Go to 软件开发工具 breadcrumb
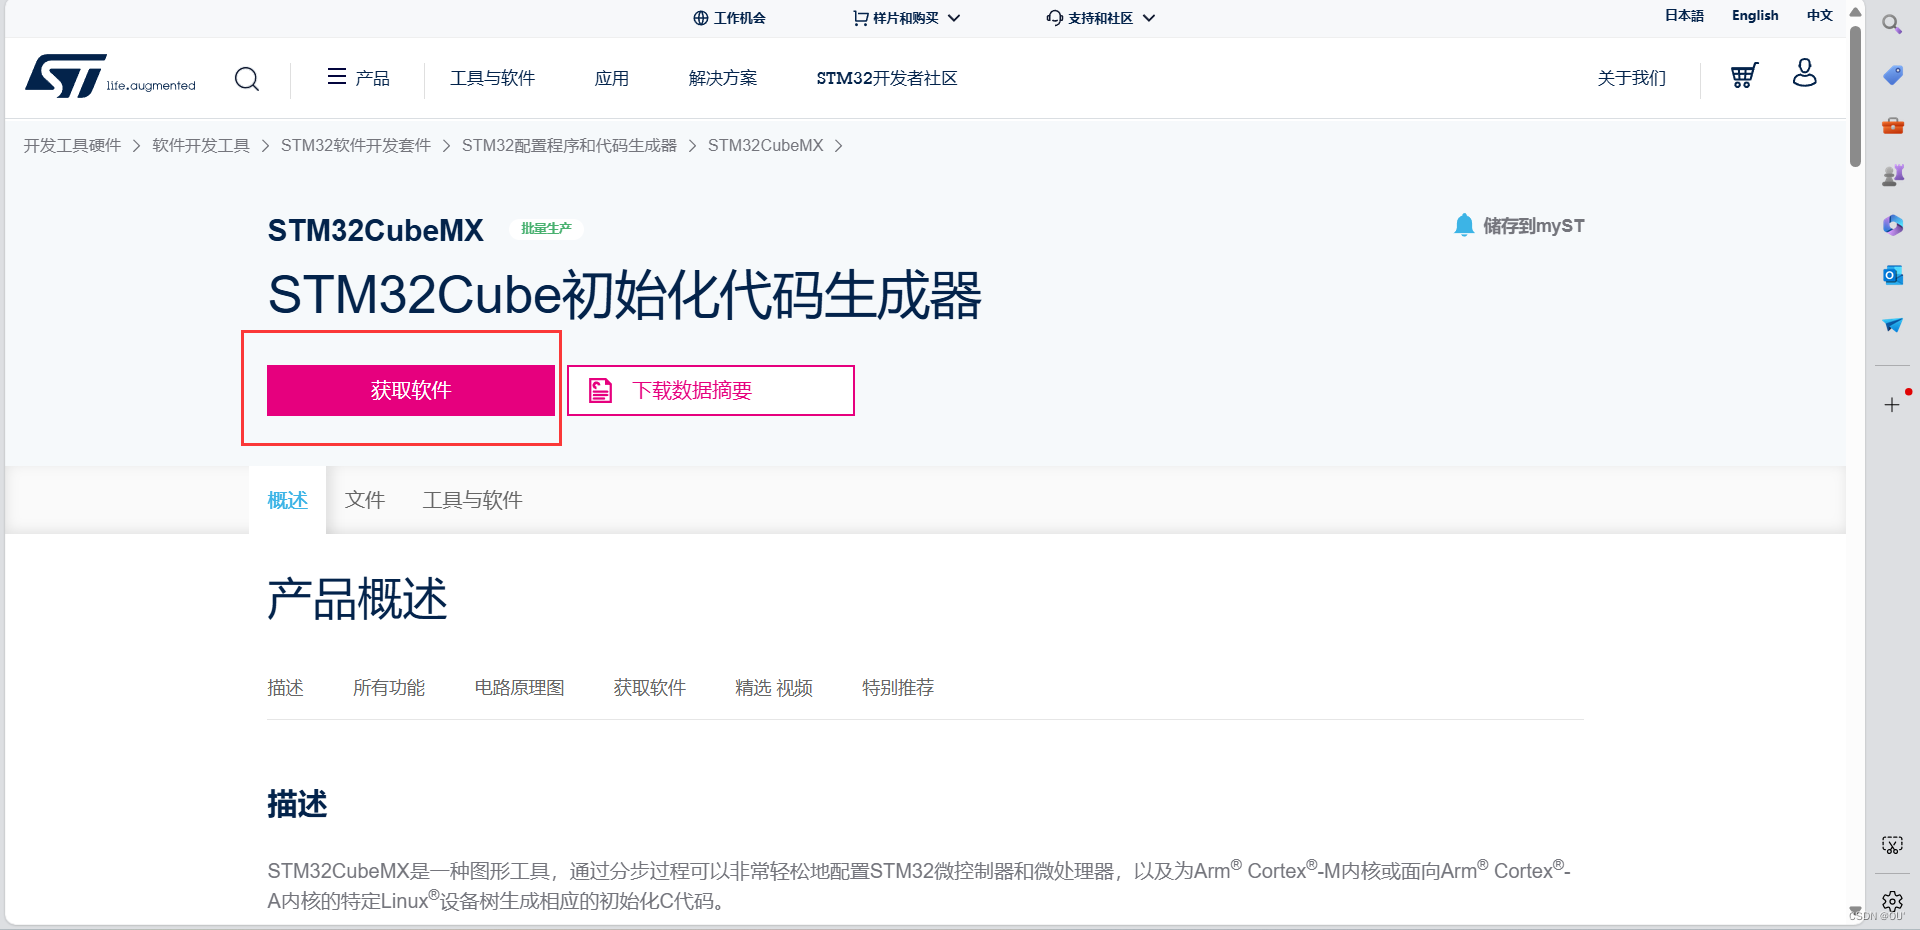1920x930 pixels. 201,146
